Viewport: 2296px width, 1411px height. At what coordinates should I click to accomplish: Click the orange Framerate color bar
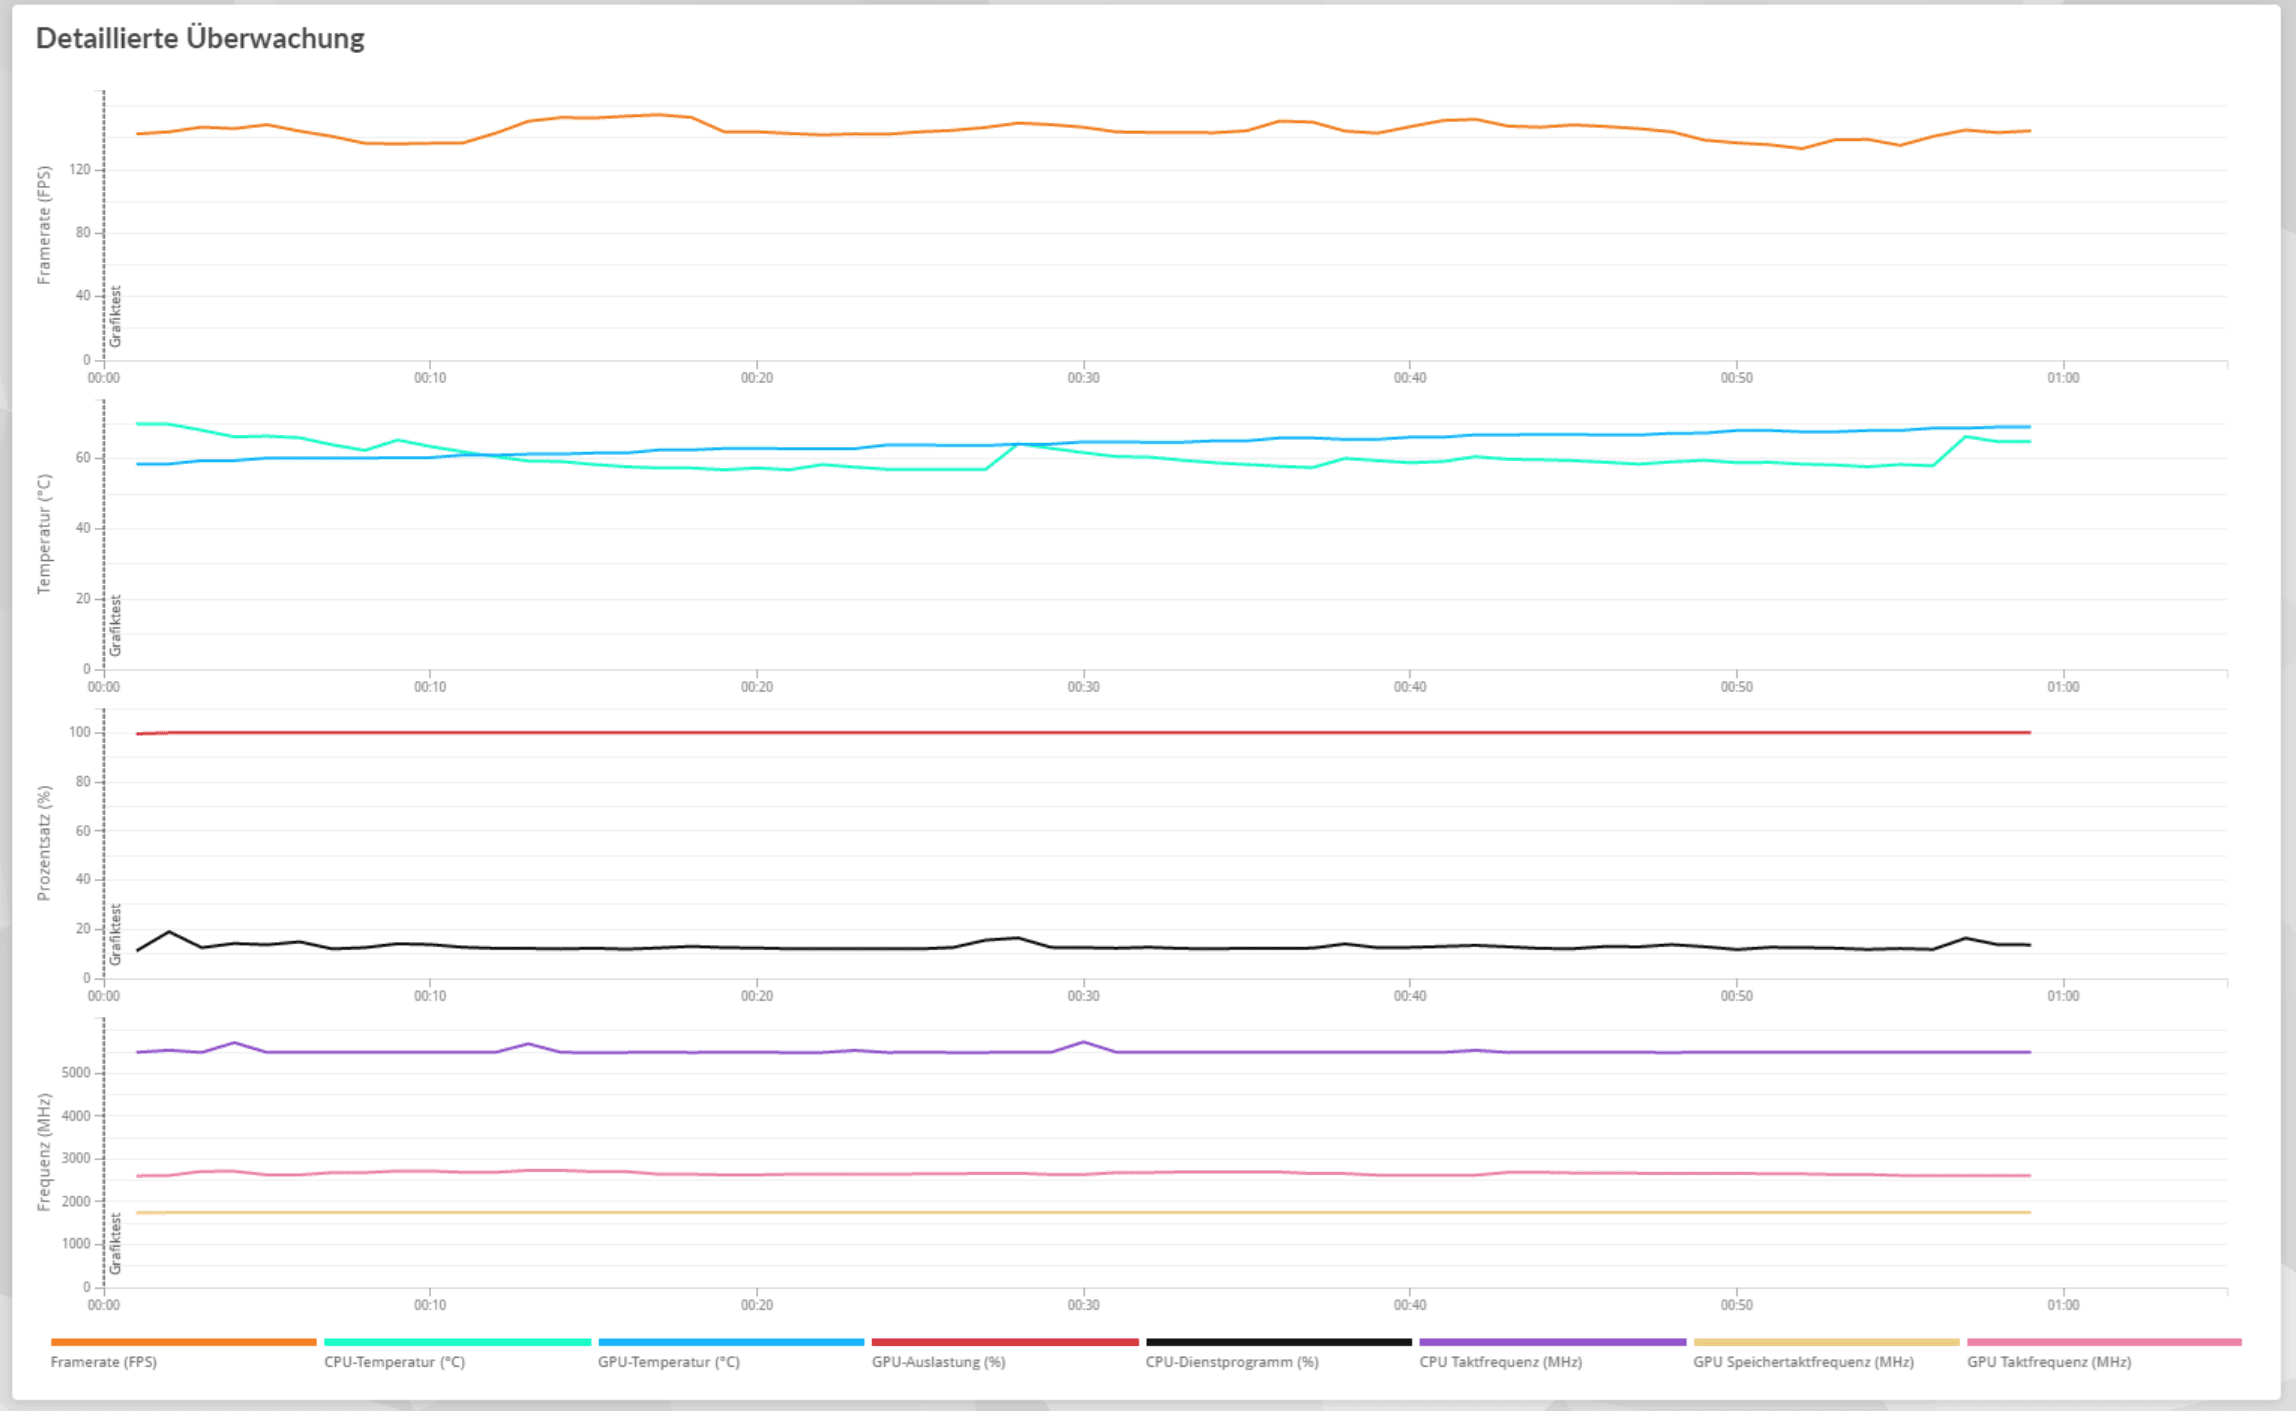183,1342
